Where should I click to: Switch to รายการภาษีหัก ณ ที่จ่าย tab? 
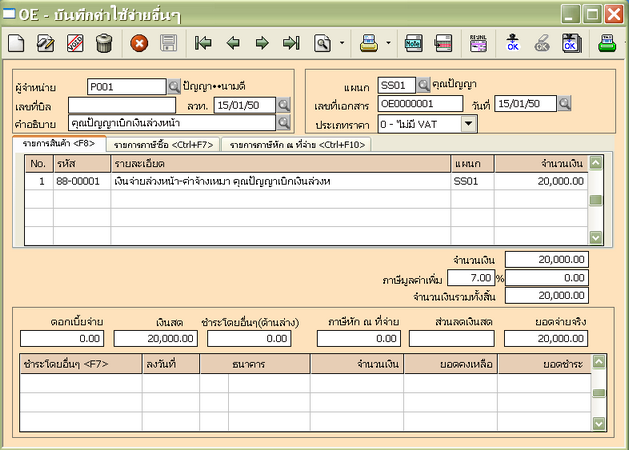(x=298, y=145)
